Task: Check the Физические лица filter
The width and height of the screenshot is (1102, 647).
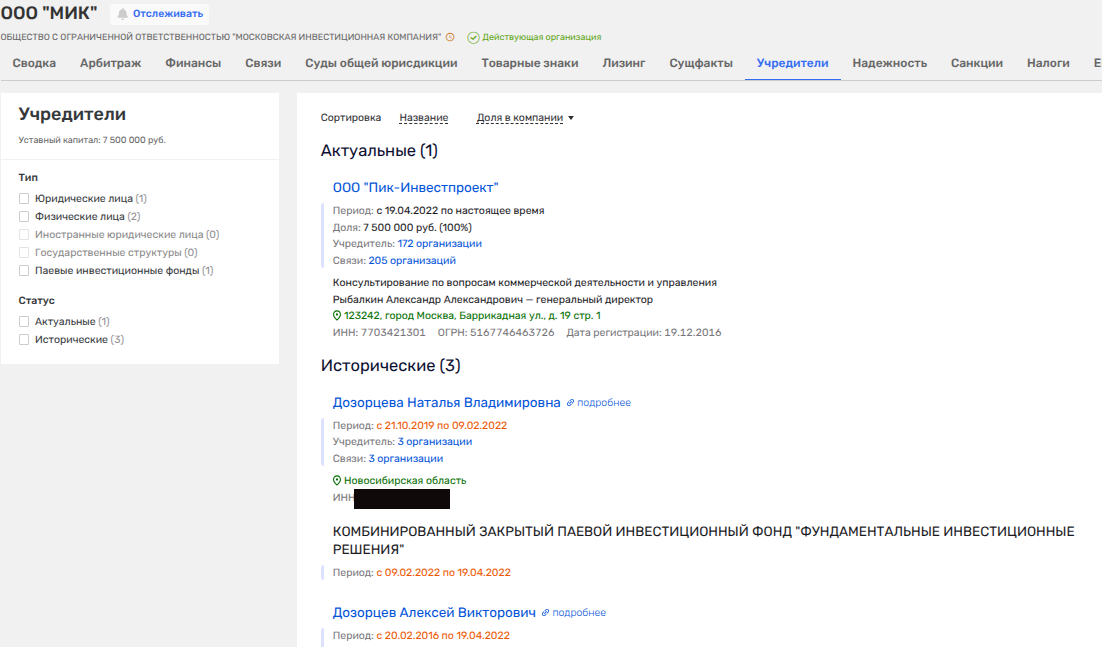Action: 24,216
